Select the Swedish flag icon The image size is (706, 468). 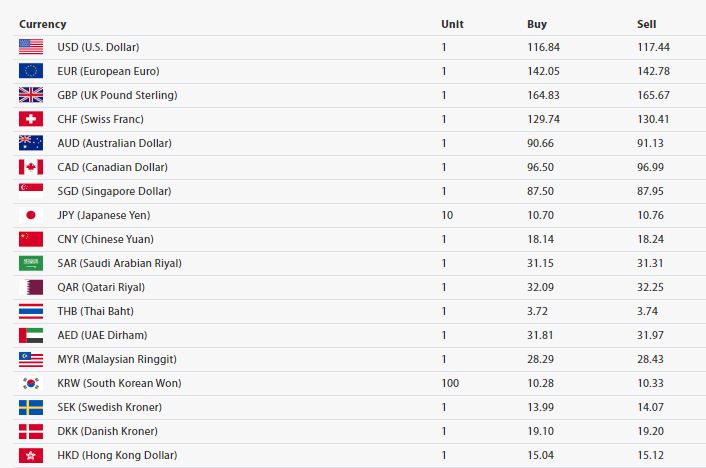tap(31, 407)
